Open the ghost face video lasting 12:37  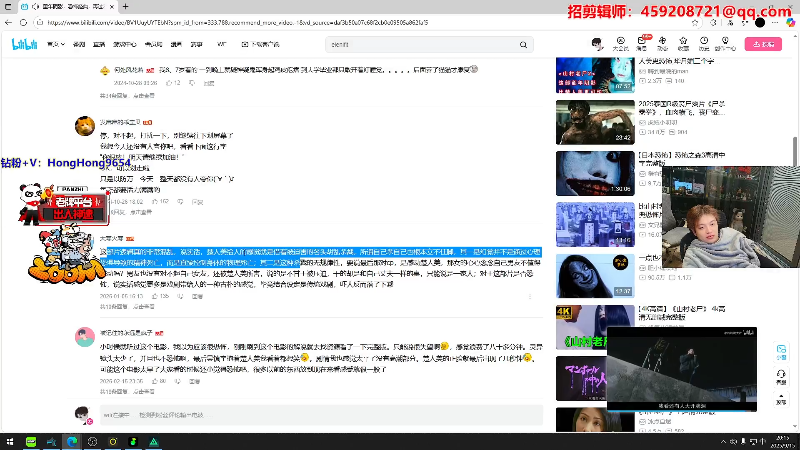595,276
